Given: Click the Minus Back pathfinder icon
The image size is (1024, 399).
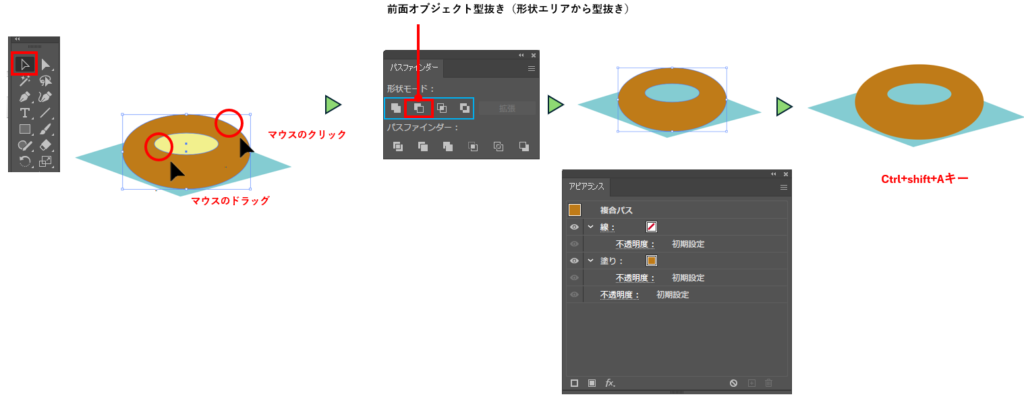Looking at the screenshot, I should click(524, 146).
